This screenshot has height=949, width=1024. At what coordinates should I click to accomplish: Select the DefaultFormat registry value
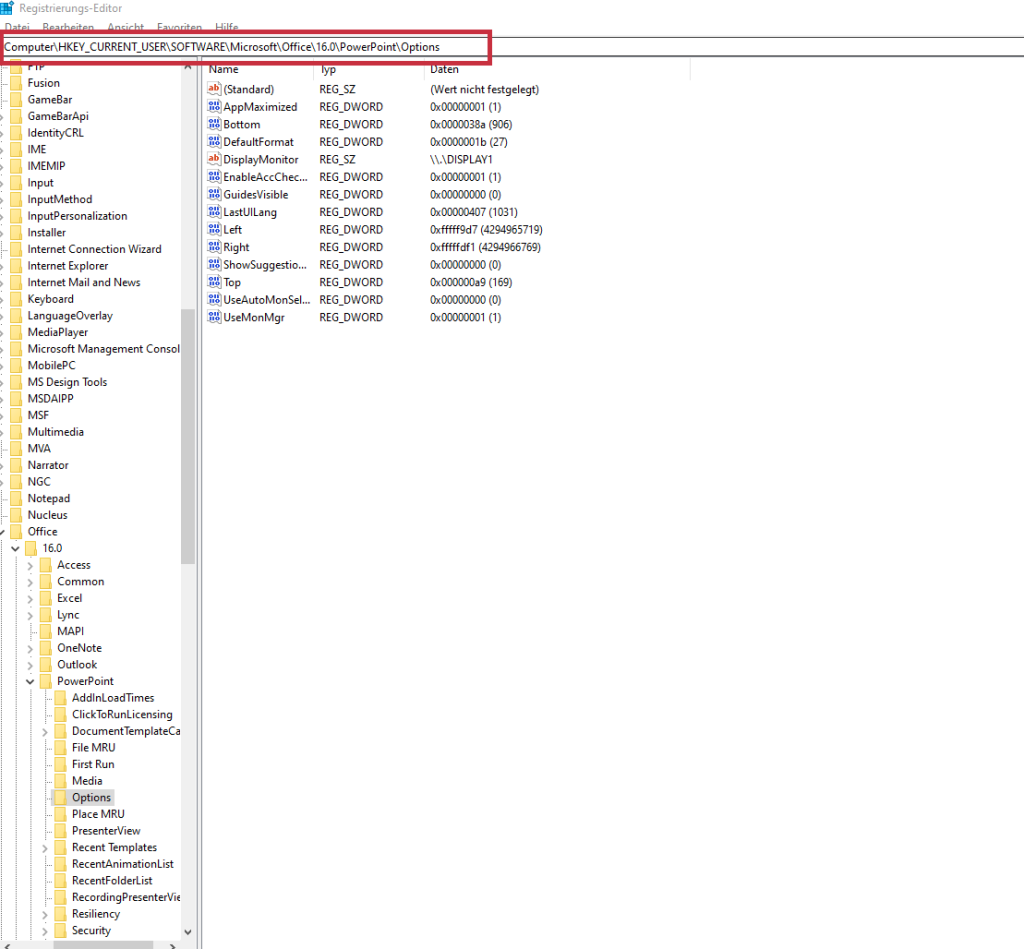(258, 142)
